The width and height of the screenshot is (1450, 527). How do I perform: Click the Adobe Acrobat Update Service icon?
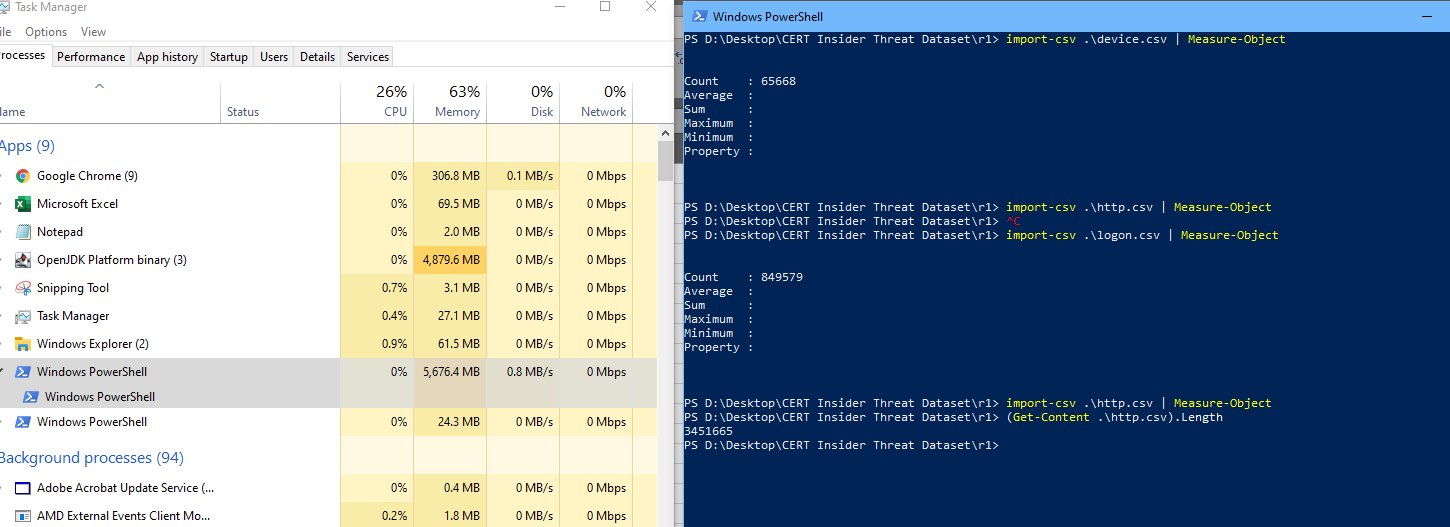click(23, 488)
